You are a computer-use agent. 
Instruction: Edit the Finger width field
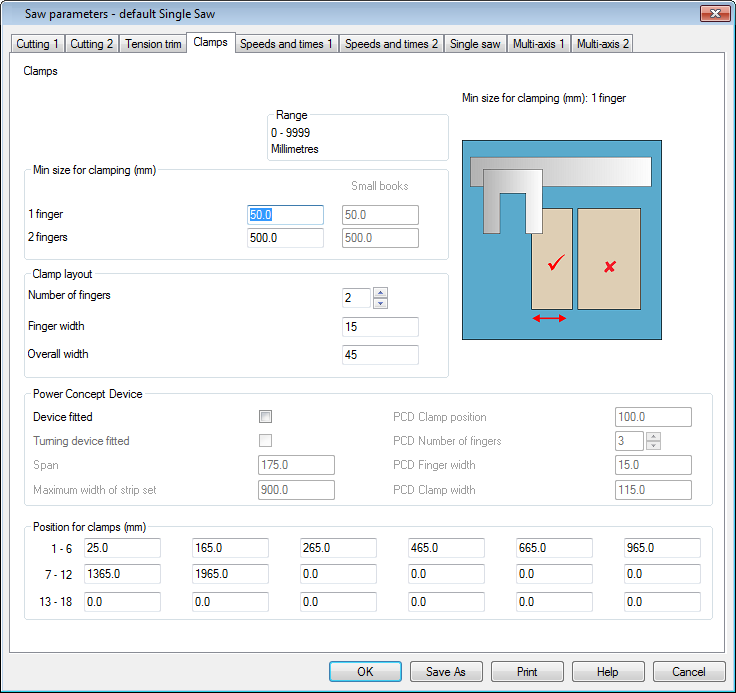[380, 327]
